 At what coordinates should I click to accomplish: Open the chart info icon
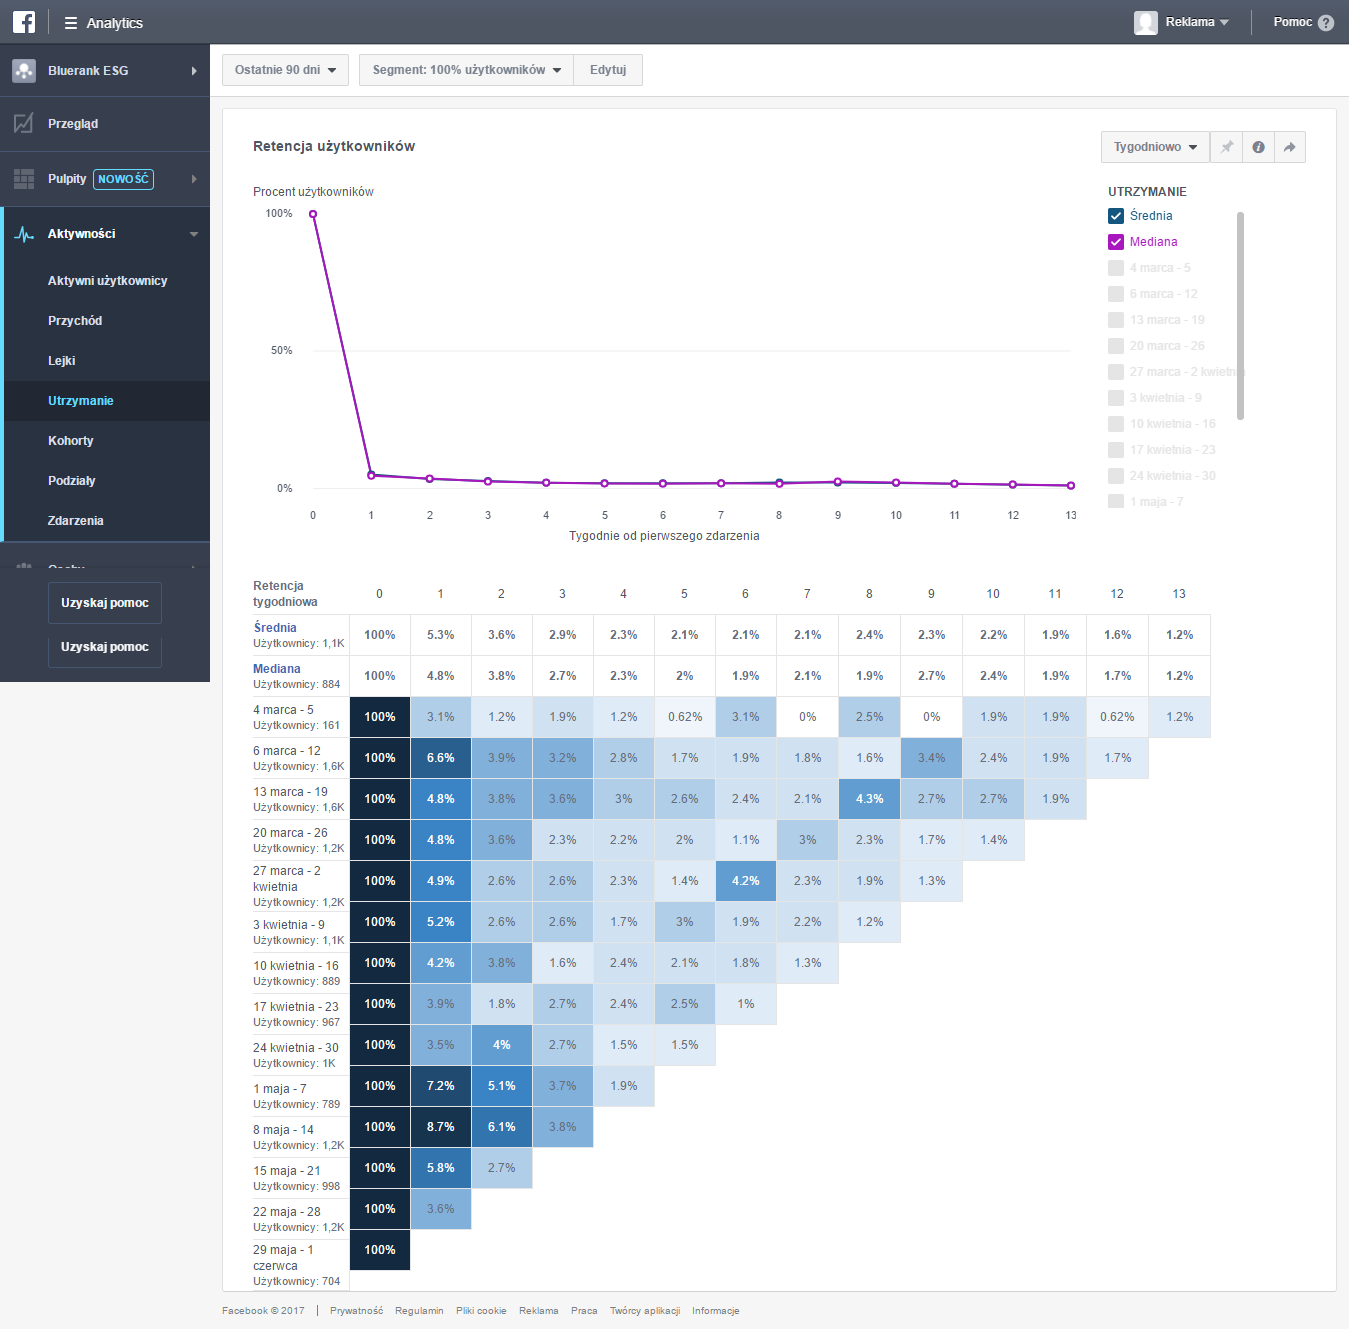point(1258,147)
